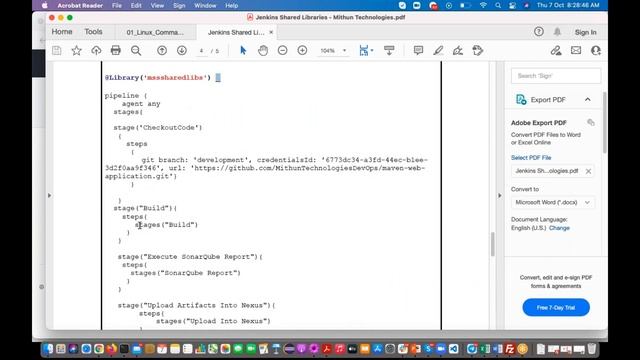Open the 01_Linux_Comma... document tab
The width and height of the screenshot is (640, 360).
click(155, 32)
